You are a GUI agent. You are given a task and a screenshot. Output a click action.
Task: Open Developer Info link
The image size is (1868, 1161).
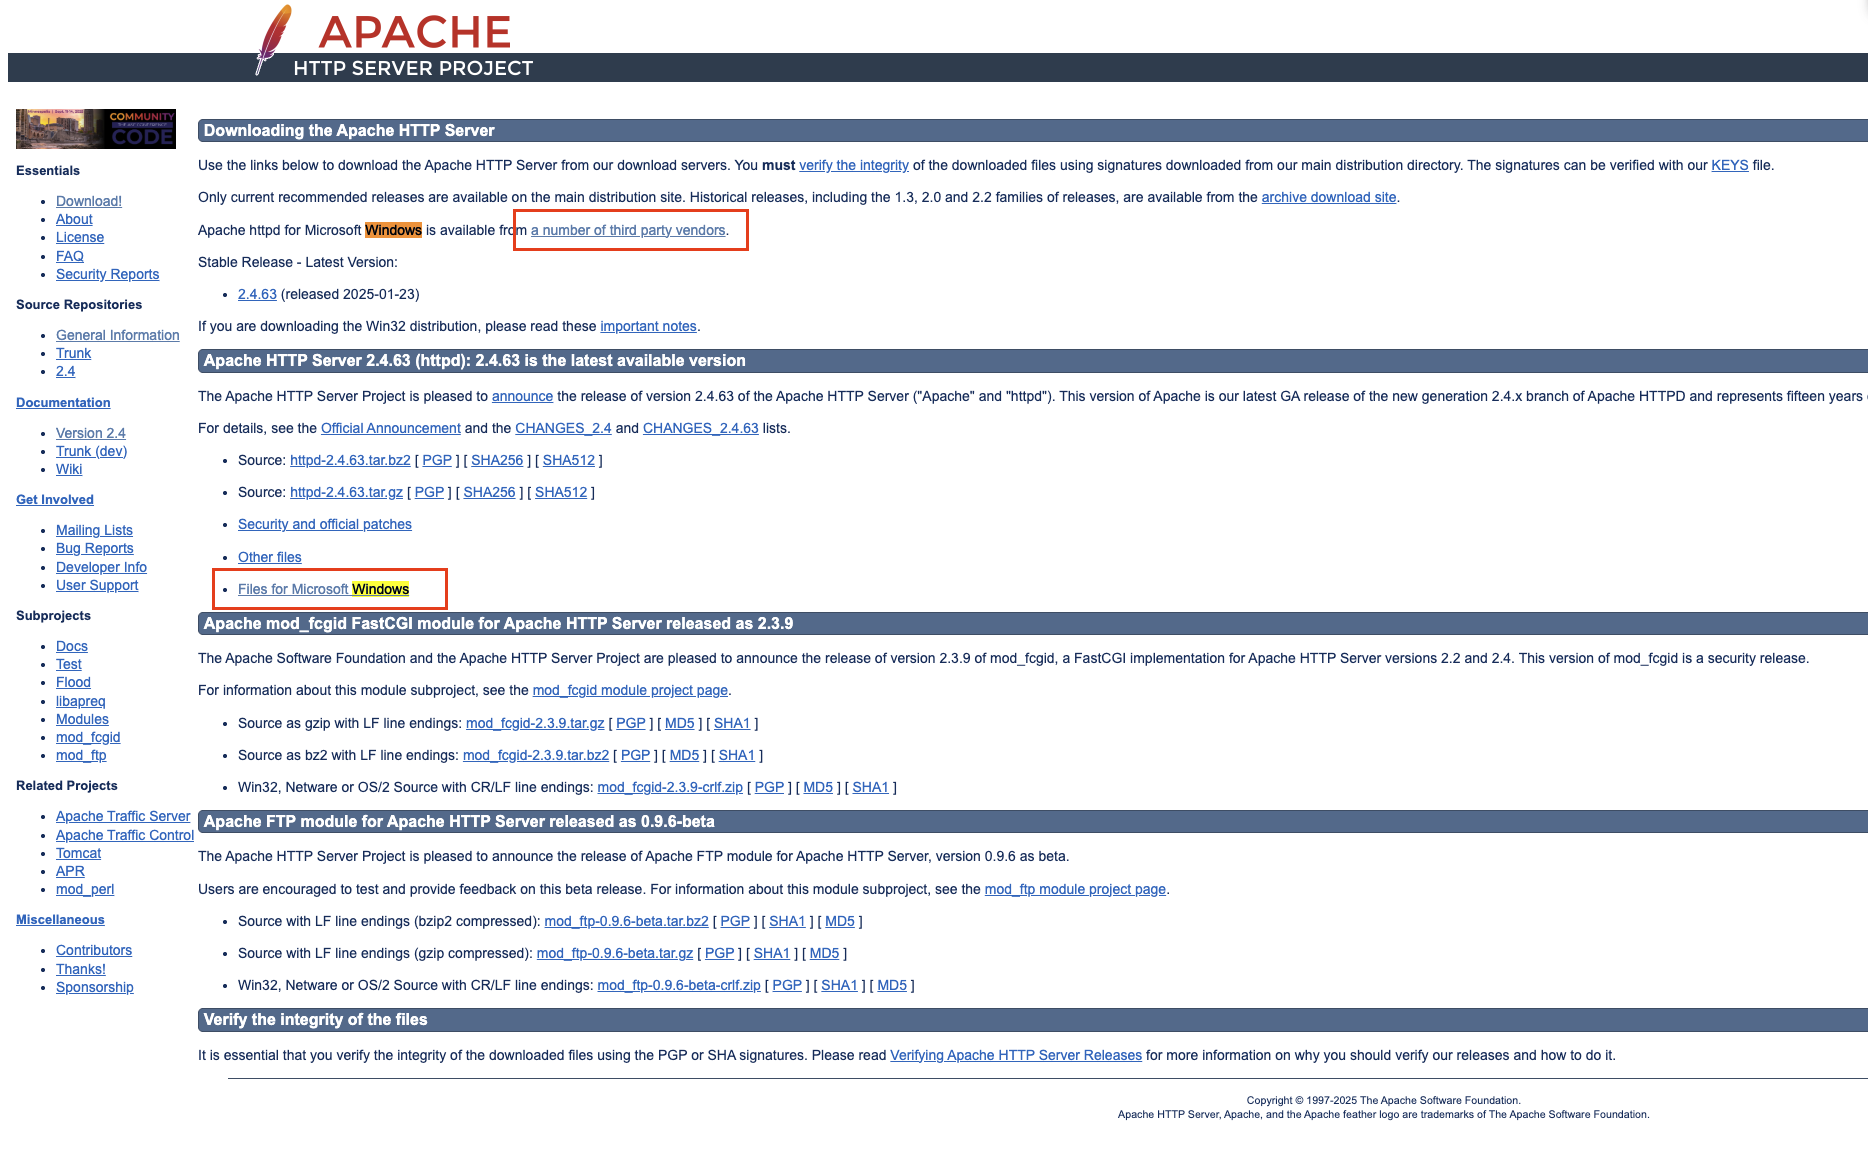[101, 567]
